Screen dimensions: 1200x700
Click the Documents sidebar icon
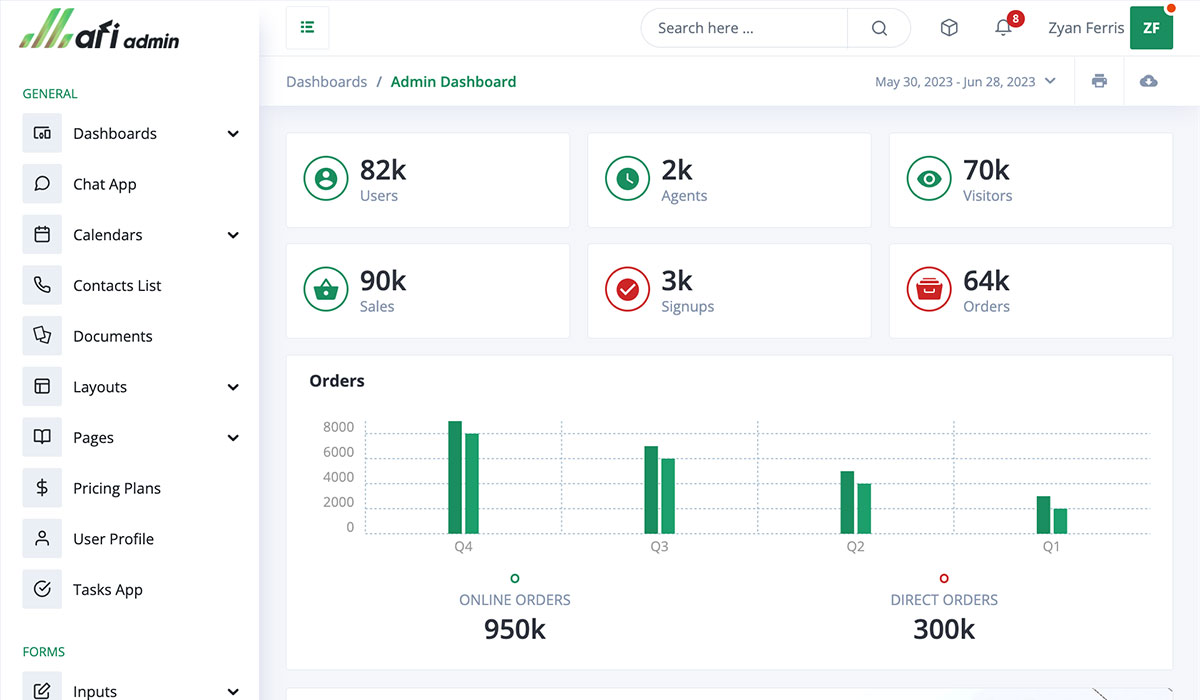tap(42, 336)
